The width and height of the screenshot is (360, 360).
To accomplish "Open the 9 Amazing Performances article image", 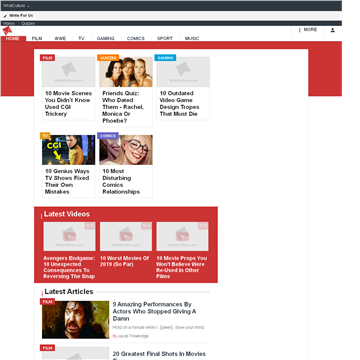I will click(x=75, y=320).
